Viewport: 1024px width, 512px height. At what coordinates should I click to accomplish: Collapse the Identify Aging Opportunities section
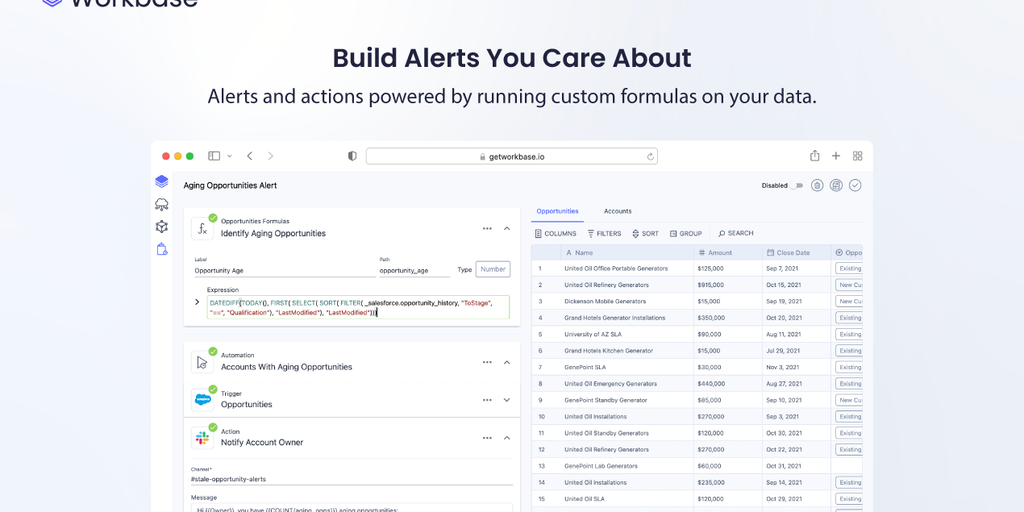[x=507, y=228]
